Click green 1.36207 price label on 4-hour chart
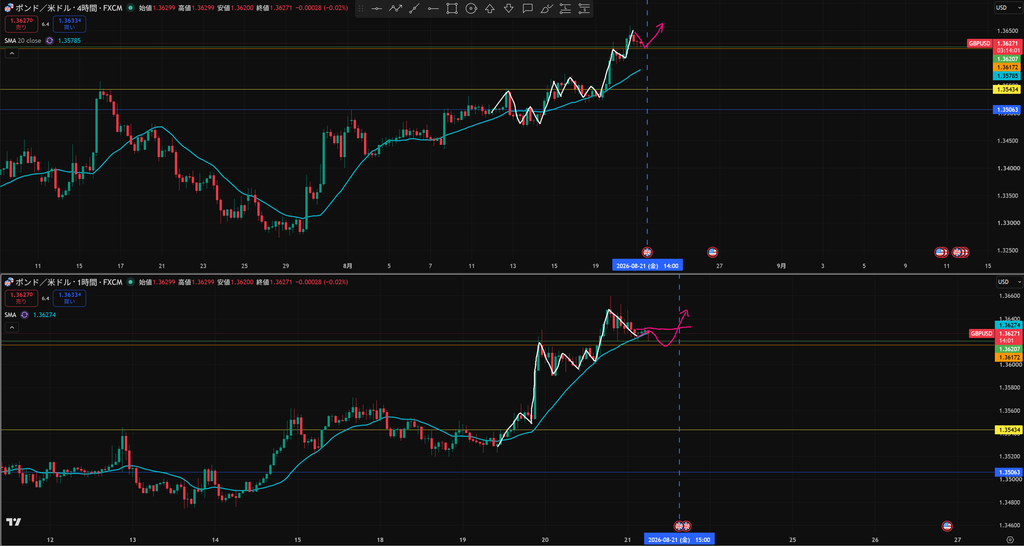 click(1006, 59)
